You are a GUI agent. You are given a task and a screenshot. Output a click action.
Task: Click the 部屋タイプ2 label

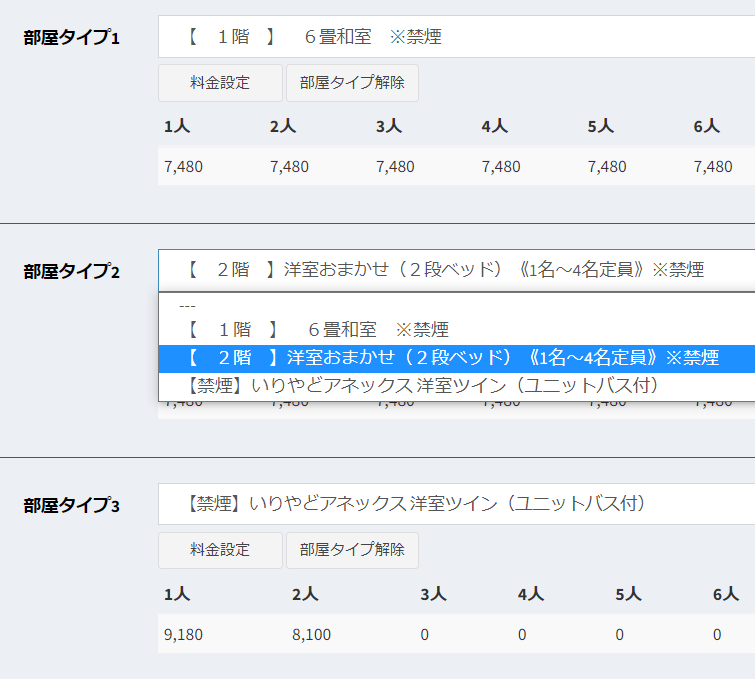pyautogui.click(x=71, y=272)
